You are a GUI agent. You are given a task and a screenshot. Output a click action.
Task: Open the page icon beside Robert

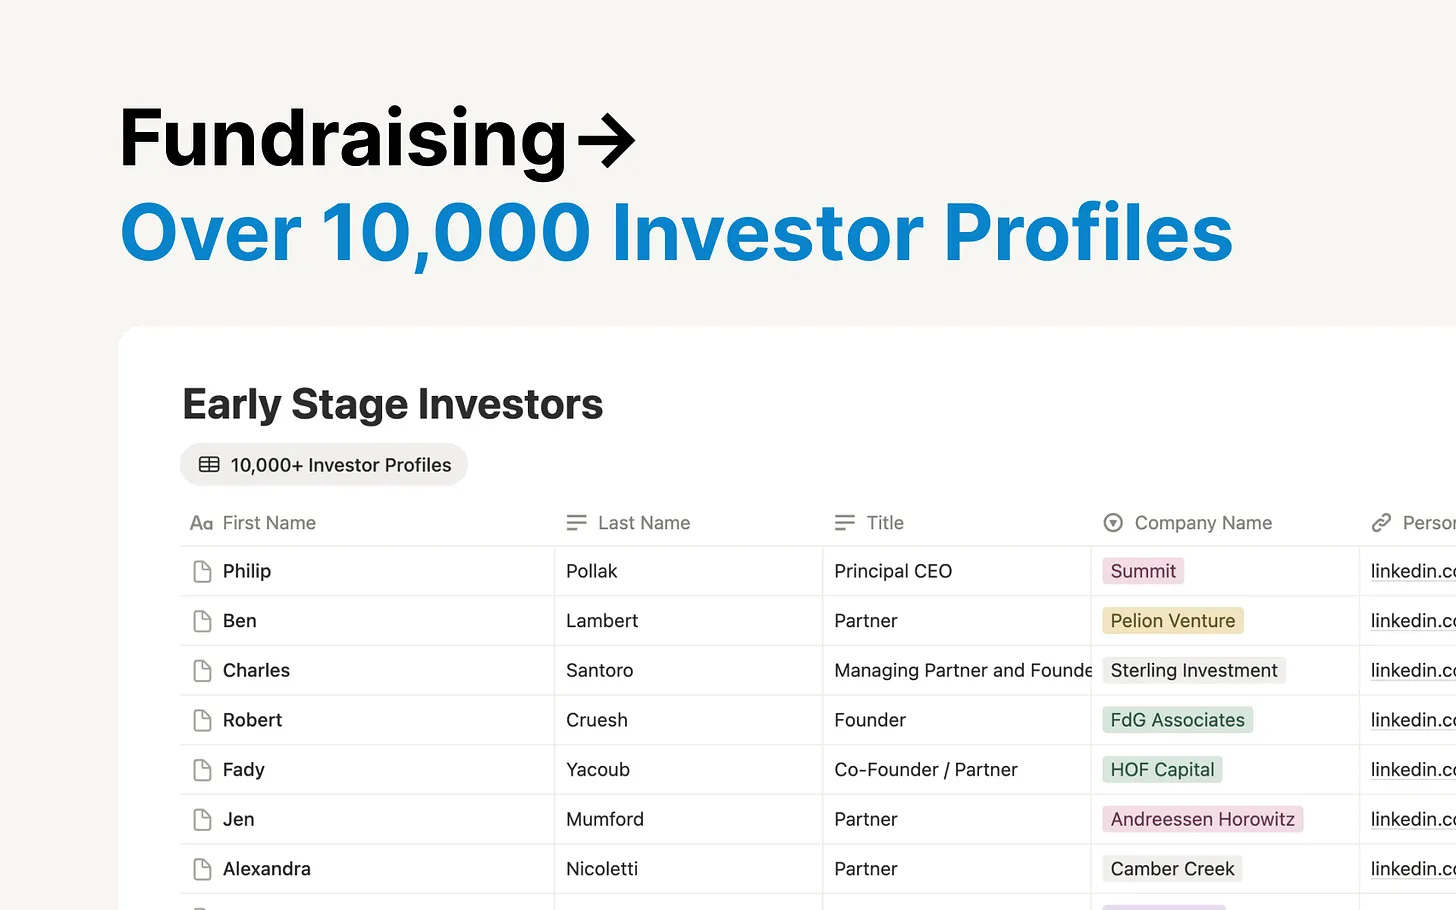[x=202, y=720]
